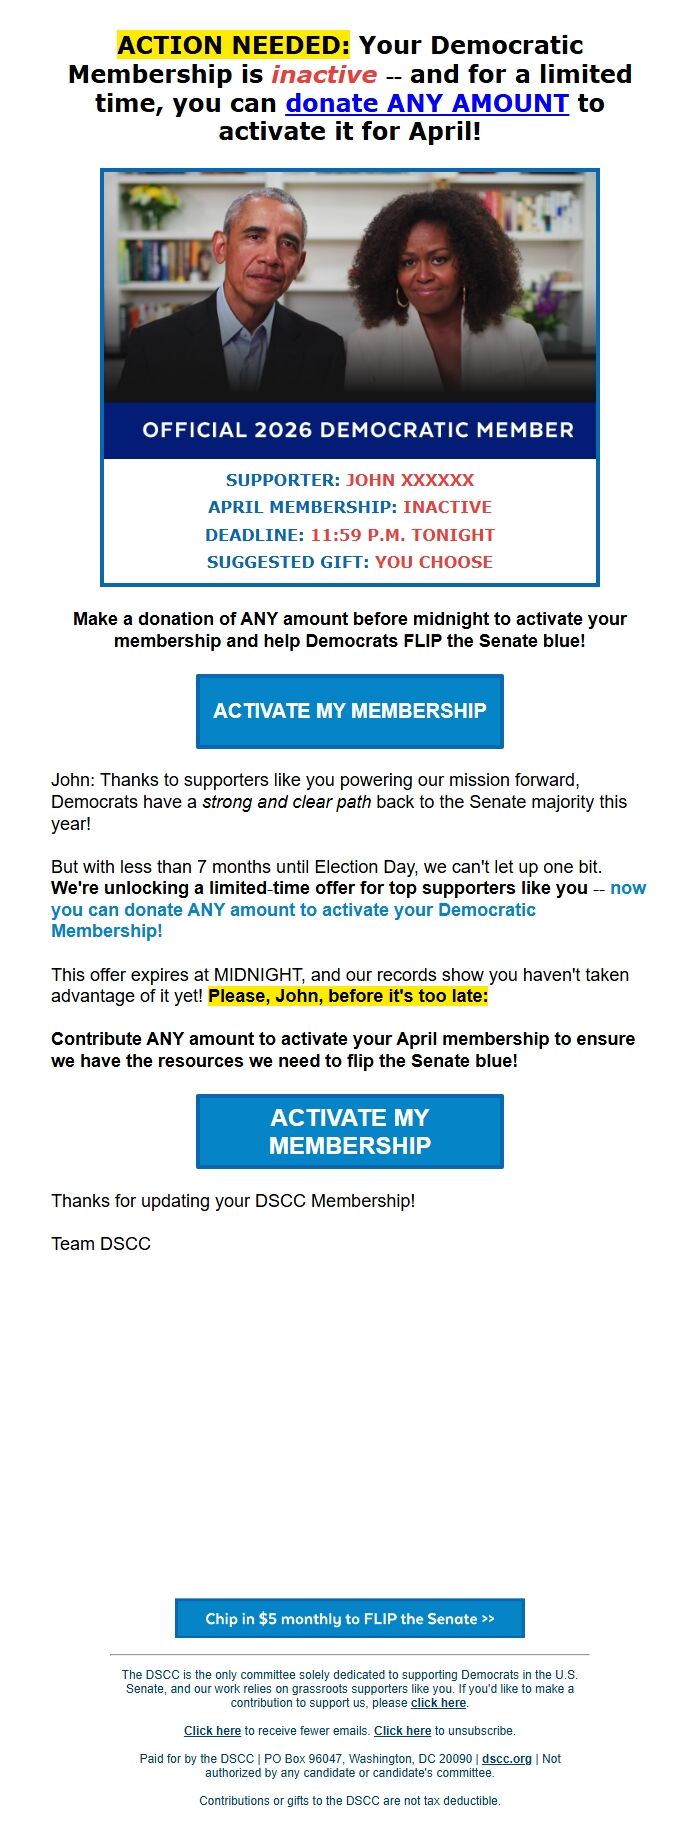Screen dimensions: 700x1837
Task: Click the SUPPORTER: JOHN XXXXXX line
Action: click(x=349, y=479)
